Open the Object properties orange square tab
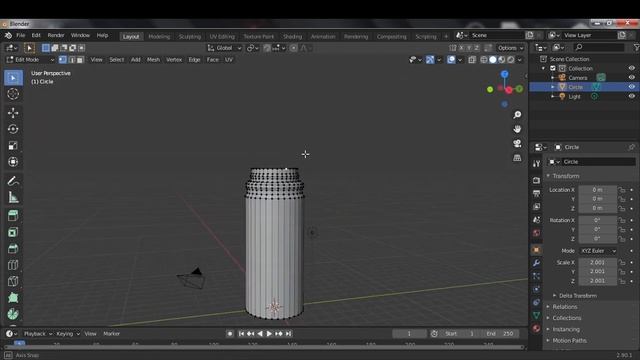 click(x=536, y=249)
